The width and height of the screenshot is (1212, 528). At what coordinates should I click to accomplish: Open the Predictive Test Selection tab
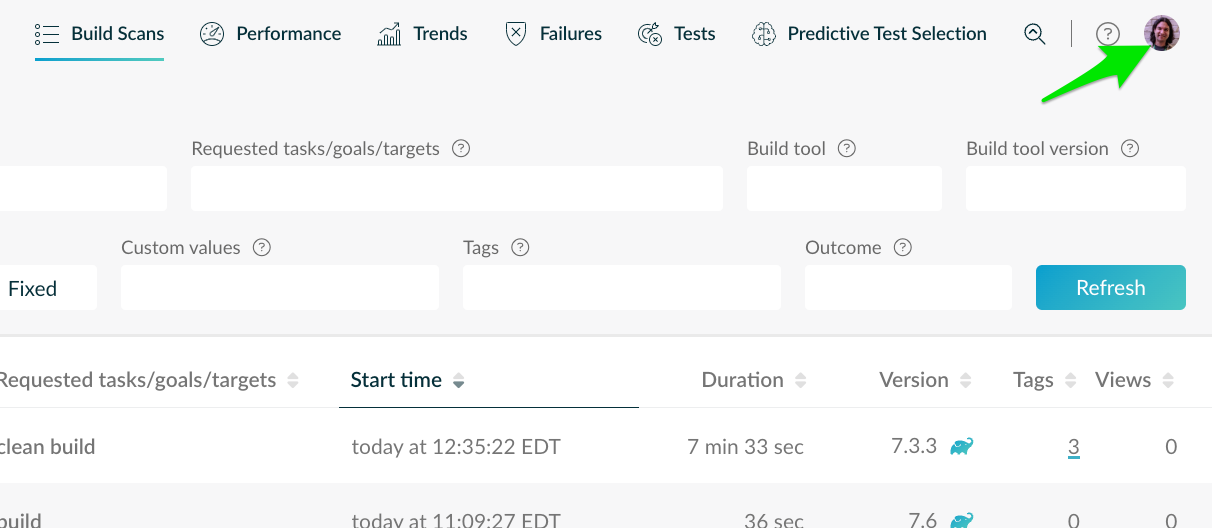869,34
